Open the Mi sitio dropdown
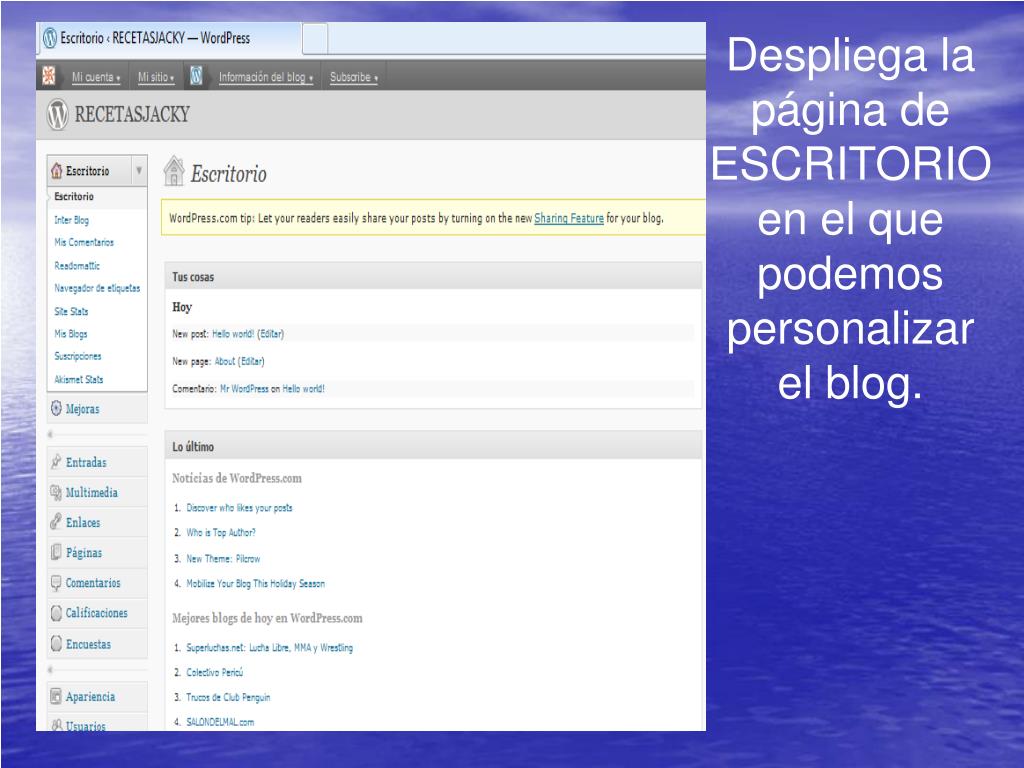 [x=156, y=77]
